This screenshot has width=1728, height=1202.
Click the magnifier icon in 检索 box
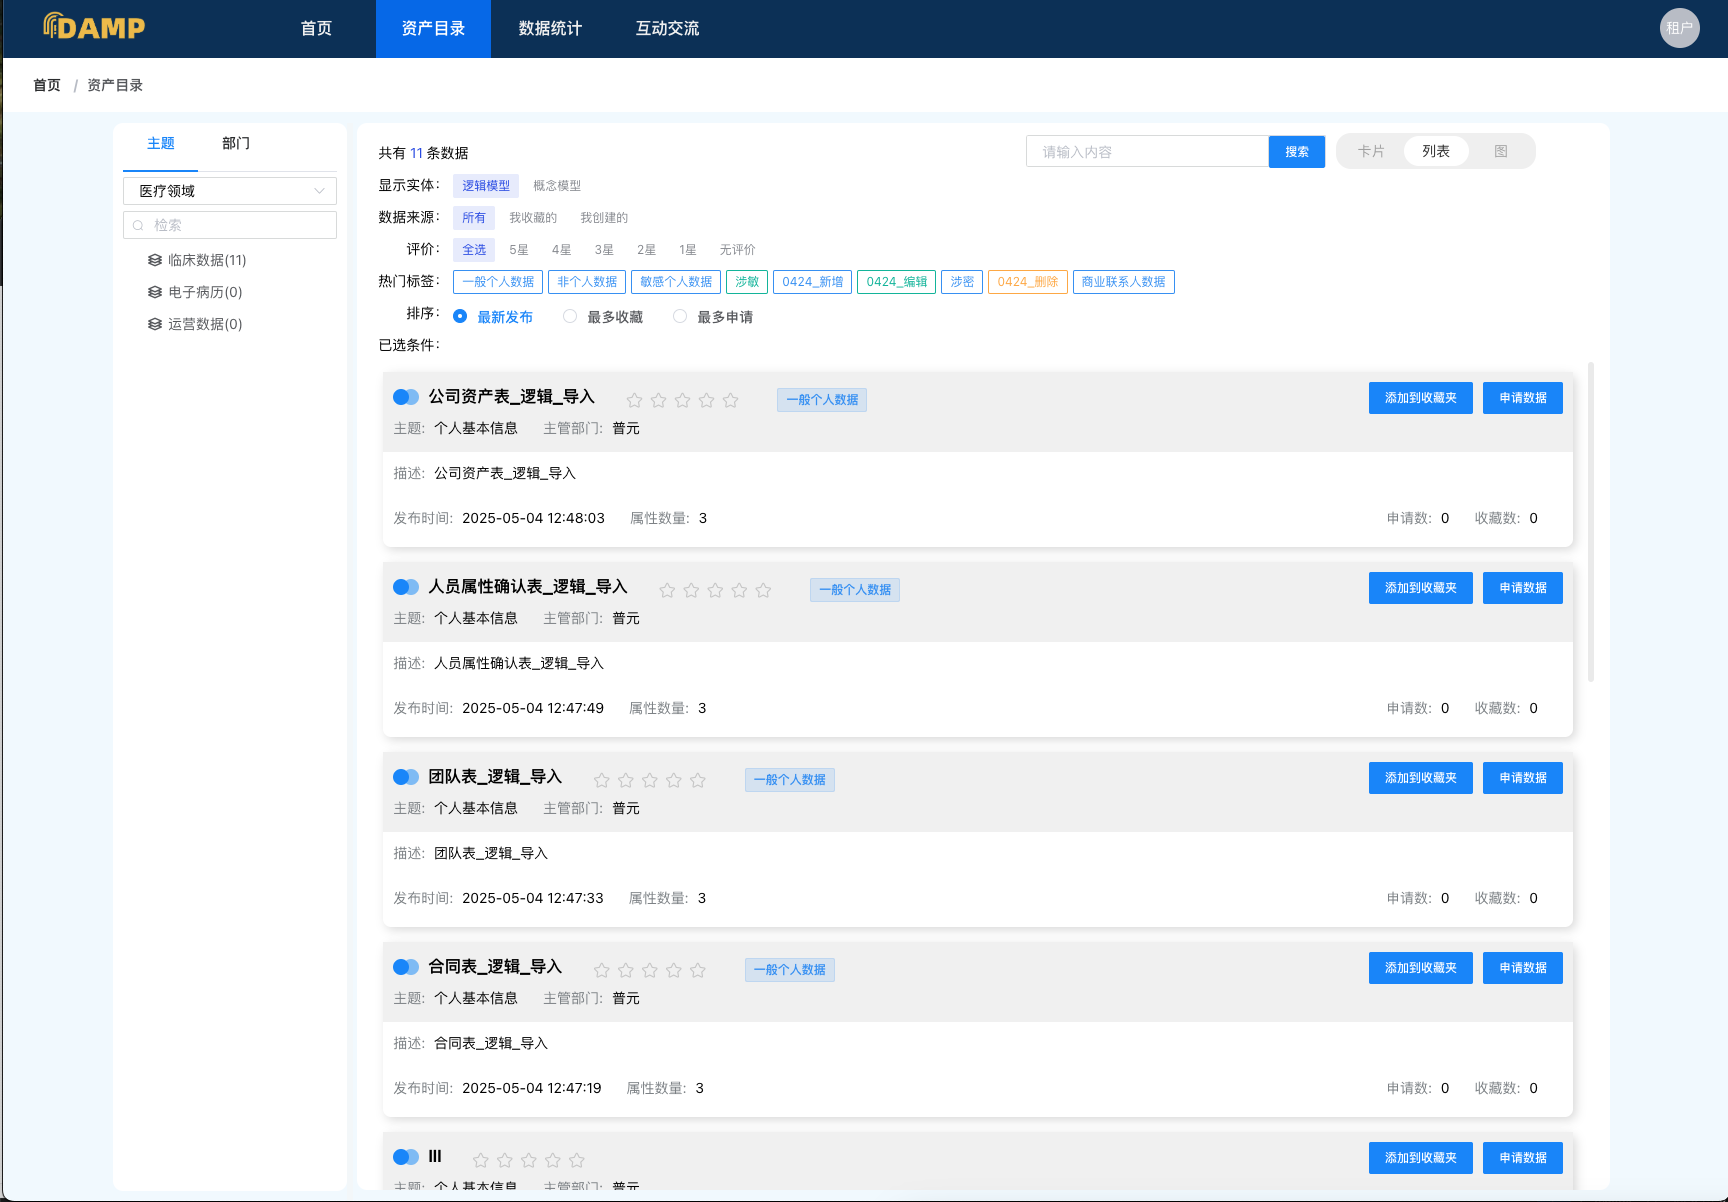138,225
